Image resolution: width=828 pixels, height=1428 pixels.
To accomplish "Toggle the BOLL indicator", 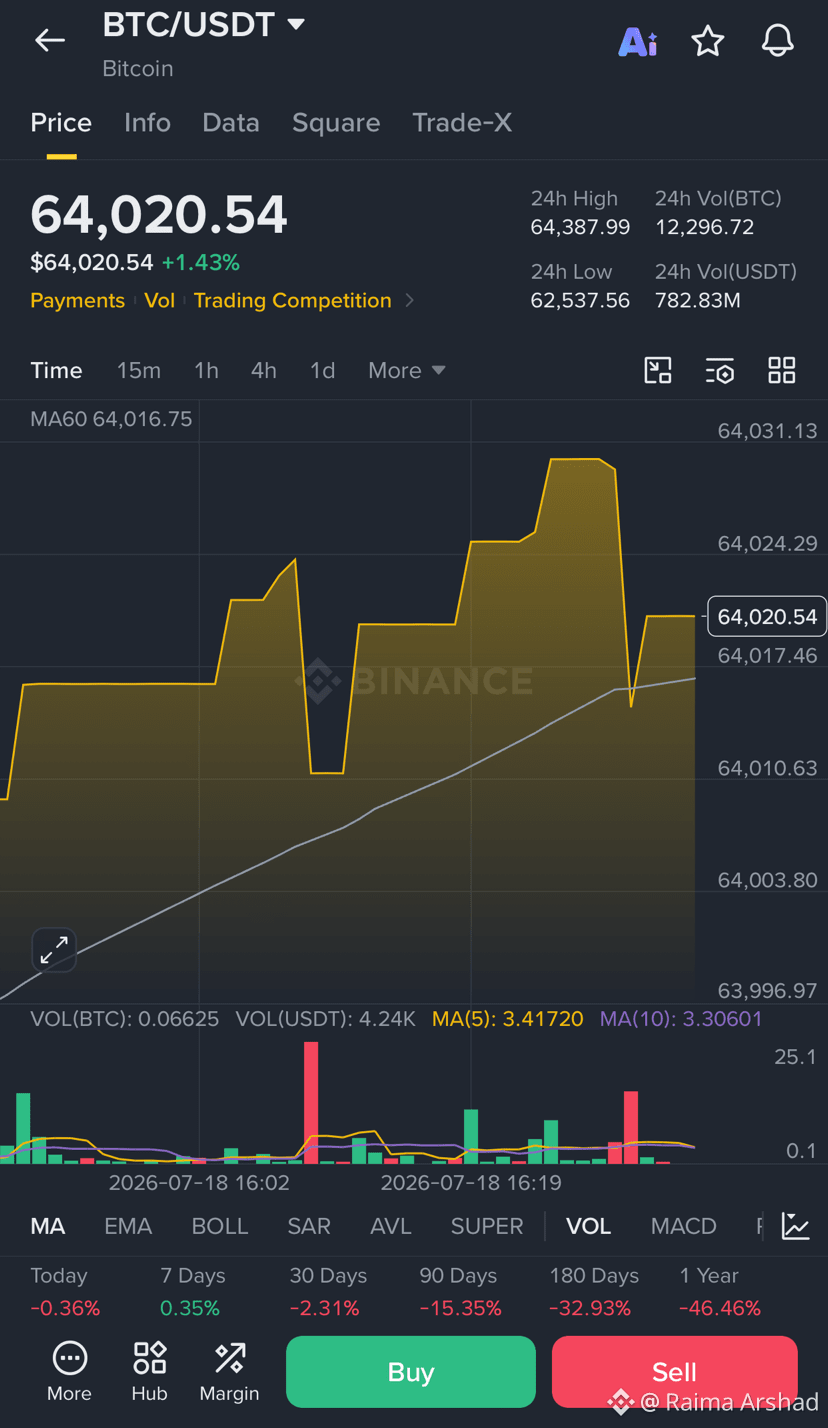I will (x=220, y=1226).
